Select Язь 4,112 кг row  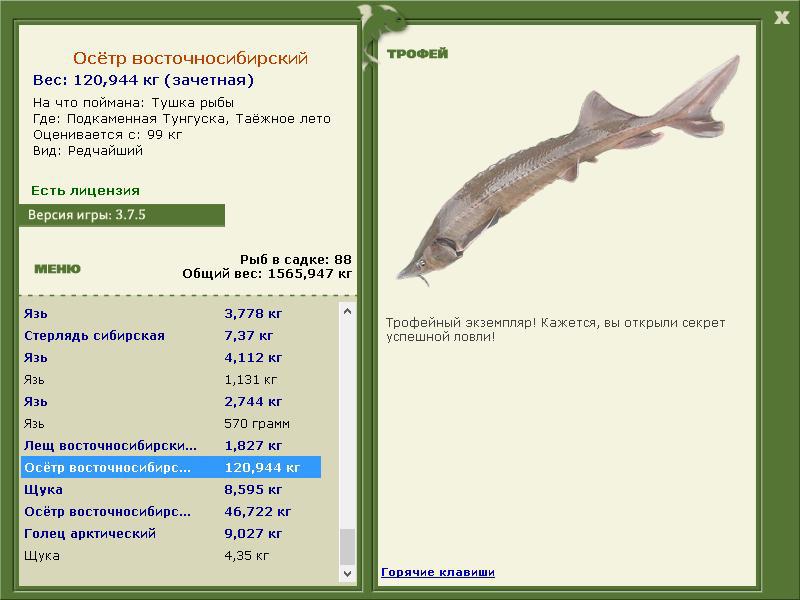pyautogui.click(x=171, y=357)
